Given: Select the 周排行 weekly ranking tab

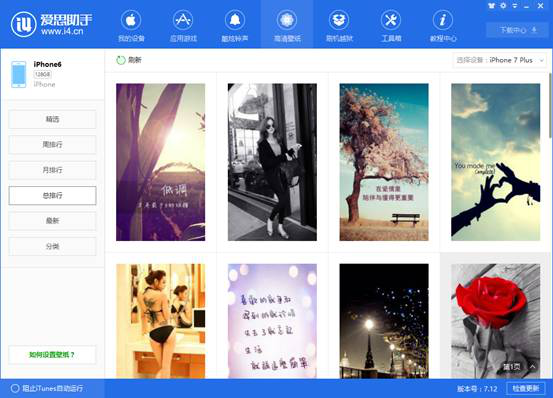Looking at the screenshot, I should tap(52, 145).
